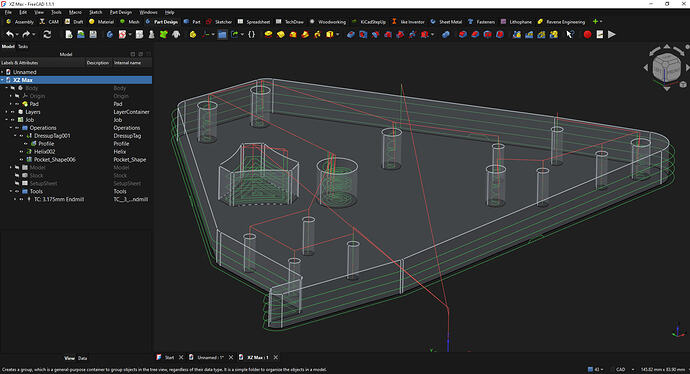Toggle visibility of TC: 3.175mm Endmill
The width and height of the screenshot is (690, 374).
click(22, 199)
